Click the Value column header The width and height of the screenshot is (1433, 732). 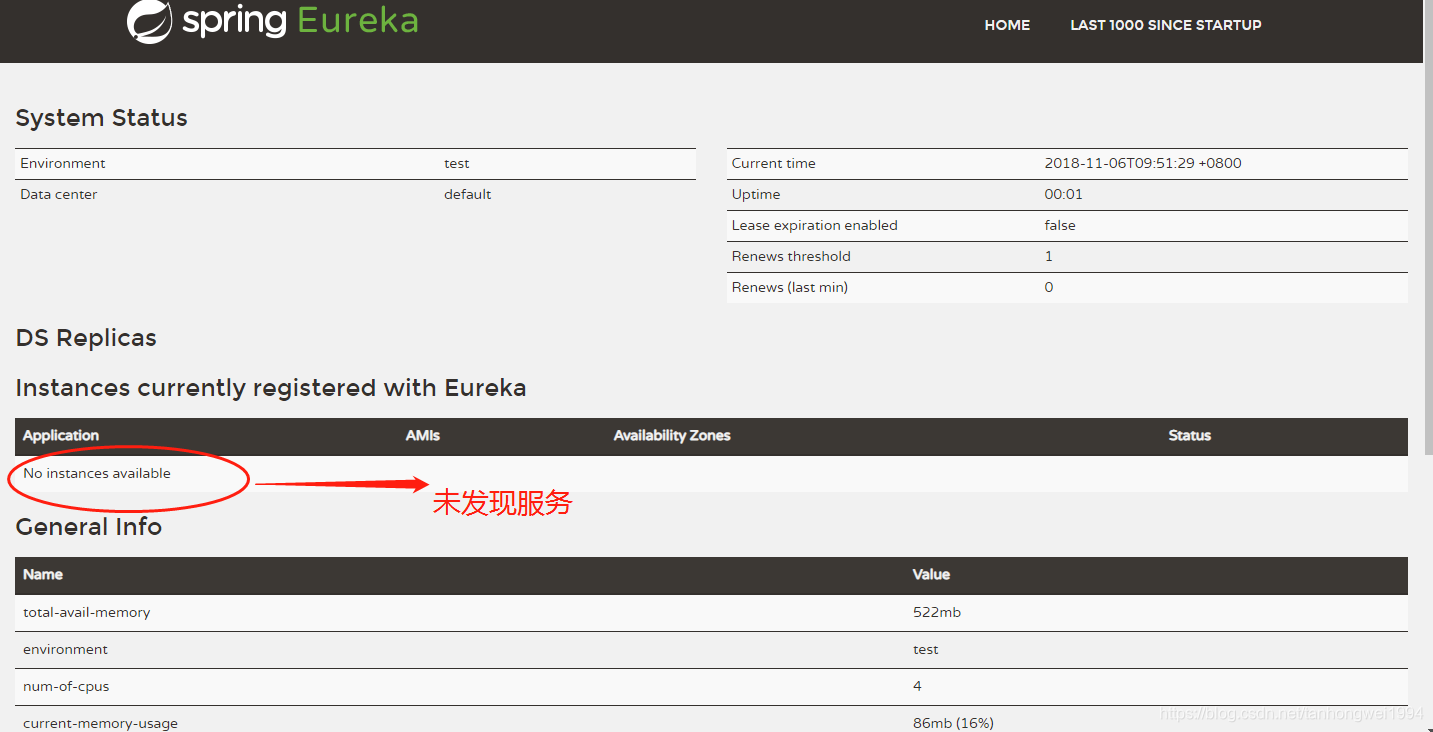[931, 575]
